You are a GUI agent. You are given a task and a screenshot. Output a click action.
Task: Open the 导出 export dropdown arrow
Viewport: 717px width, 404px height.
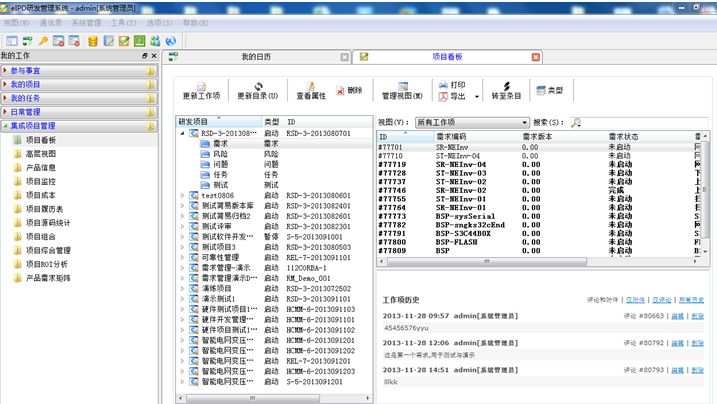[x=477, y=97]
